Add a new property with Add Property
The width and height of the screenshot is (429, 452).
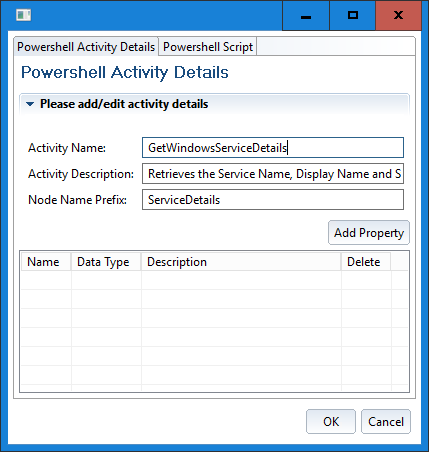(x=369, y=233)
